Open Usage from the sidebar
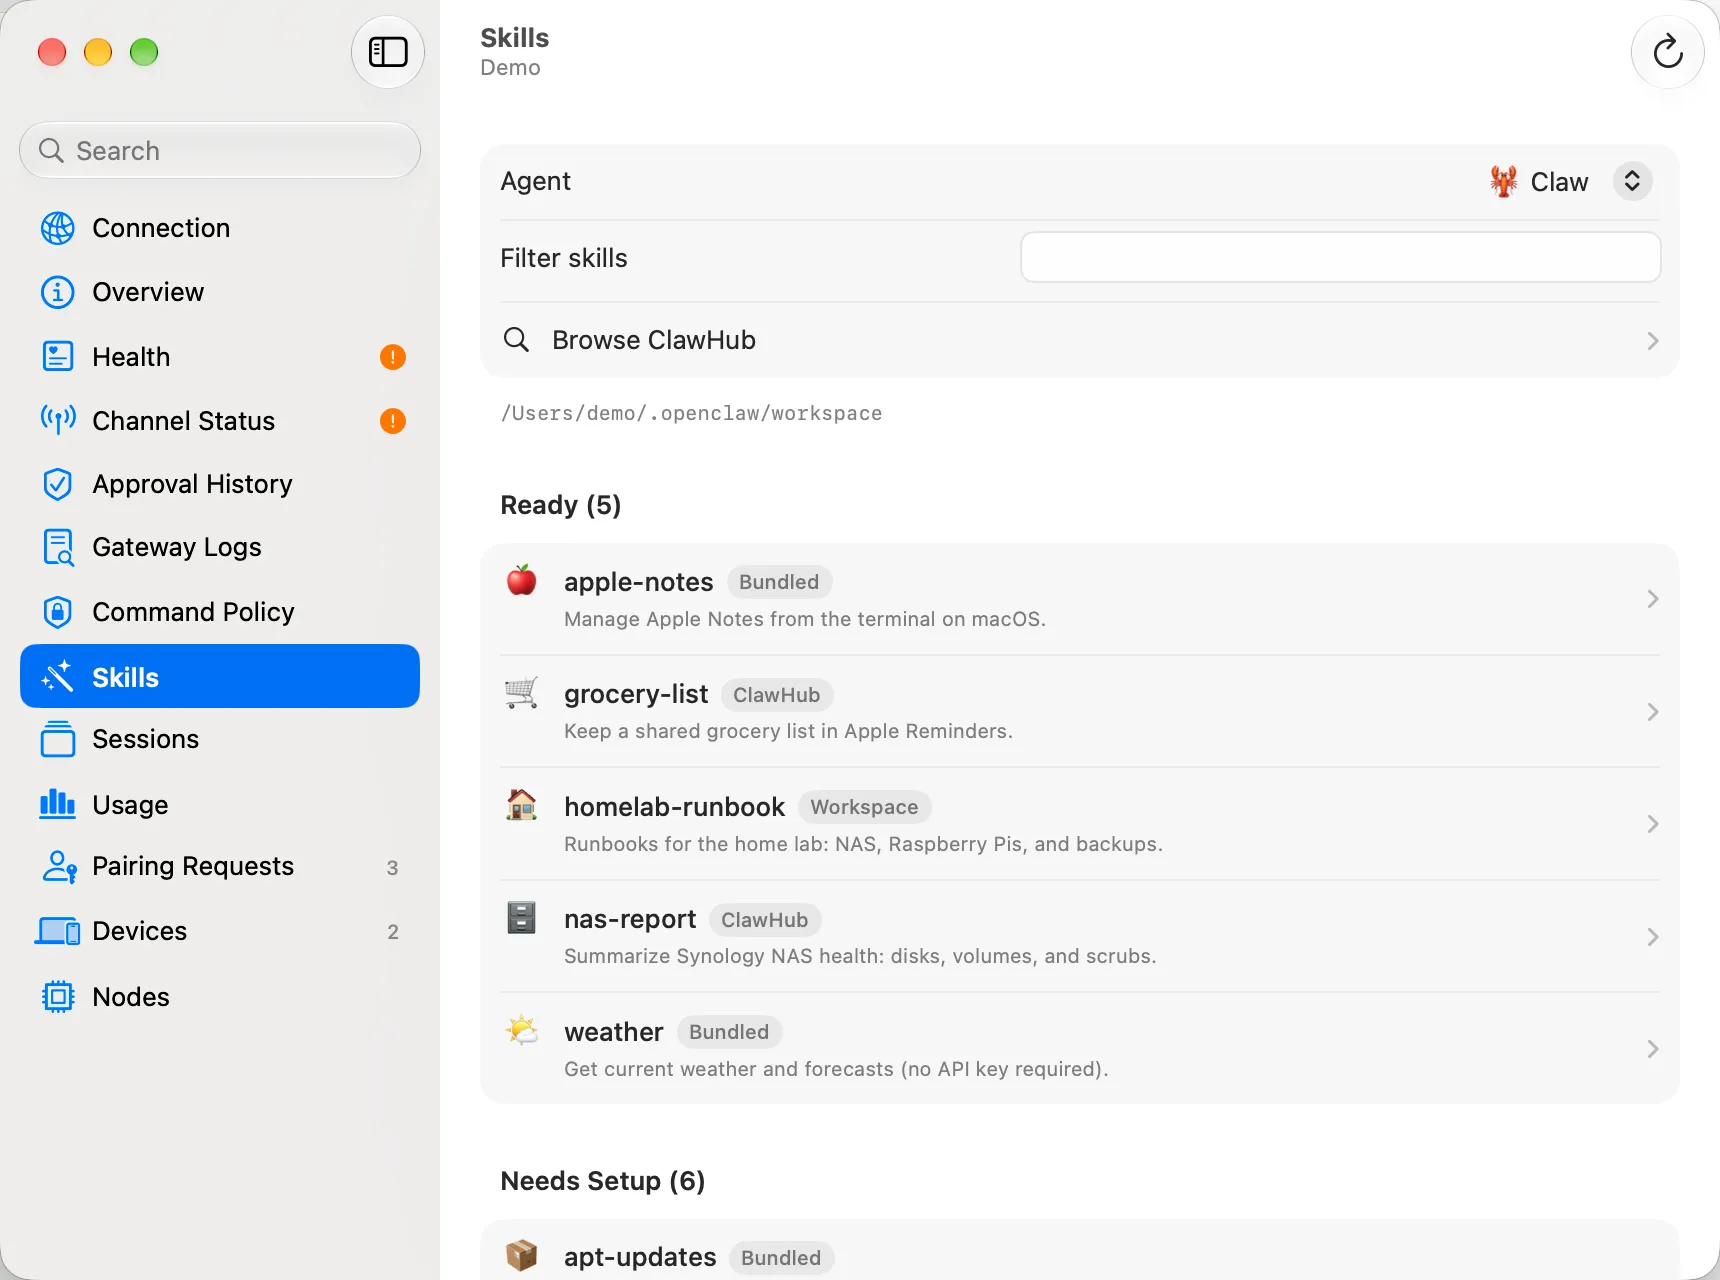The height and width of the screenshot is (1280, 1720). (x=220, y=804)
